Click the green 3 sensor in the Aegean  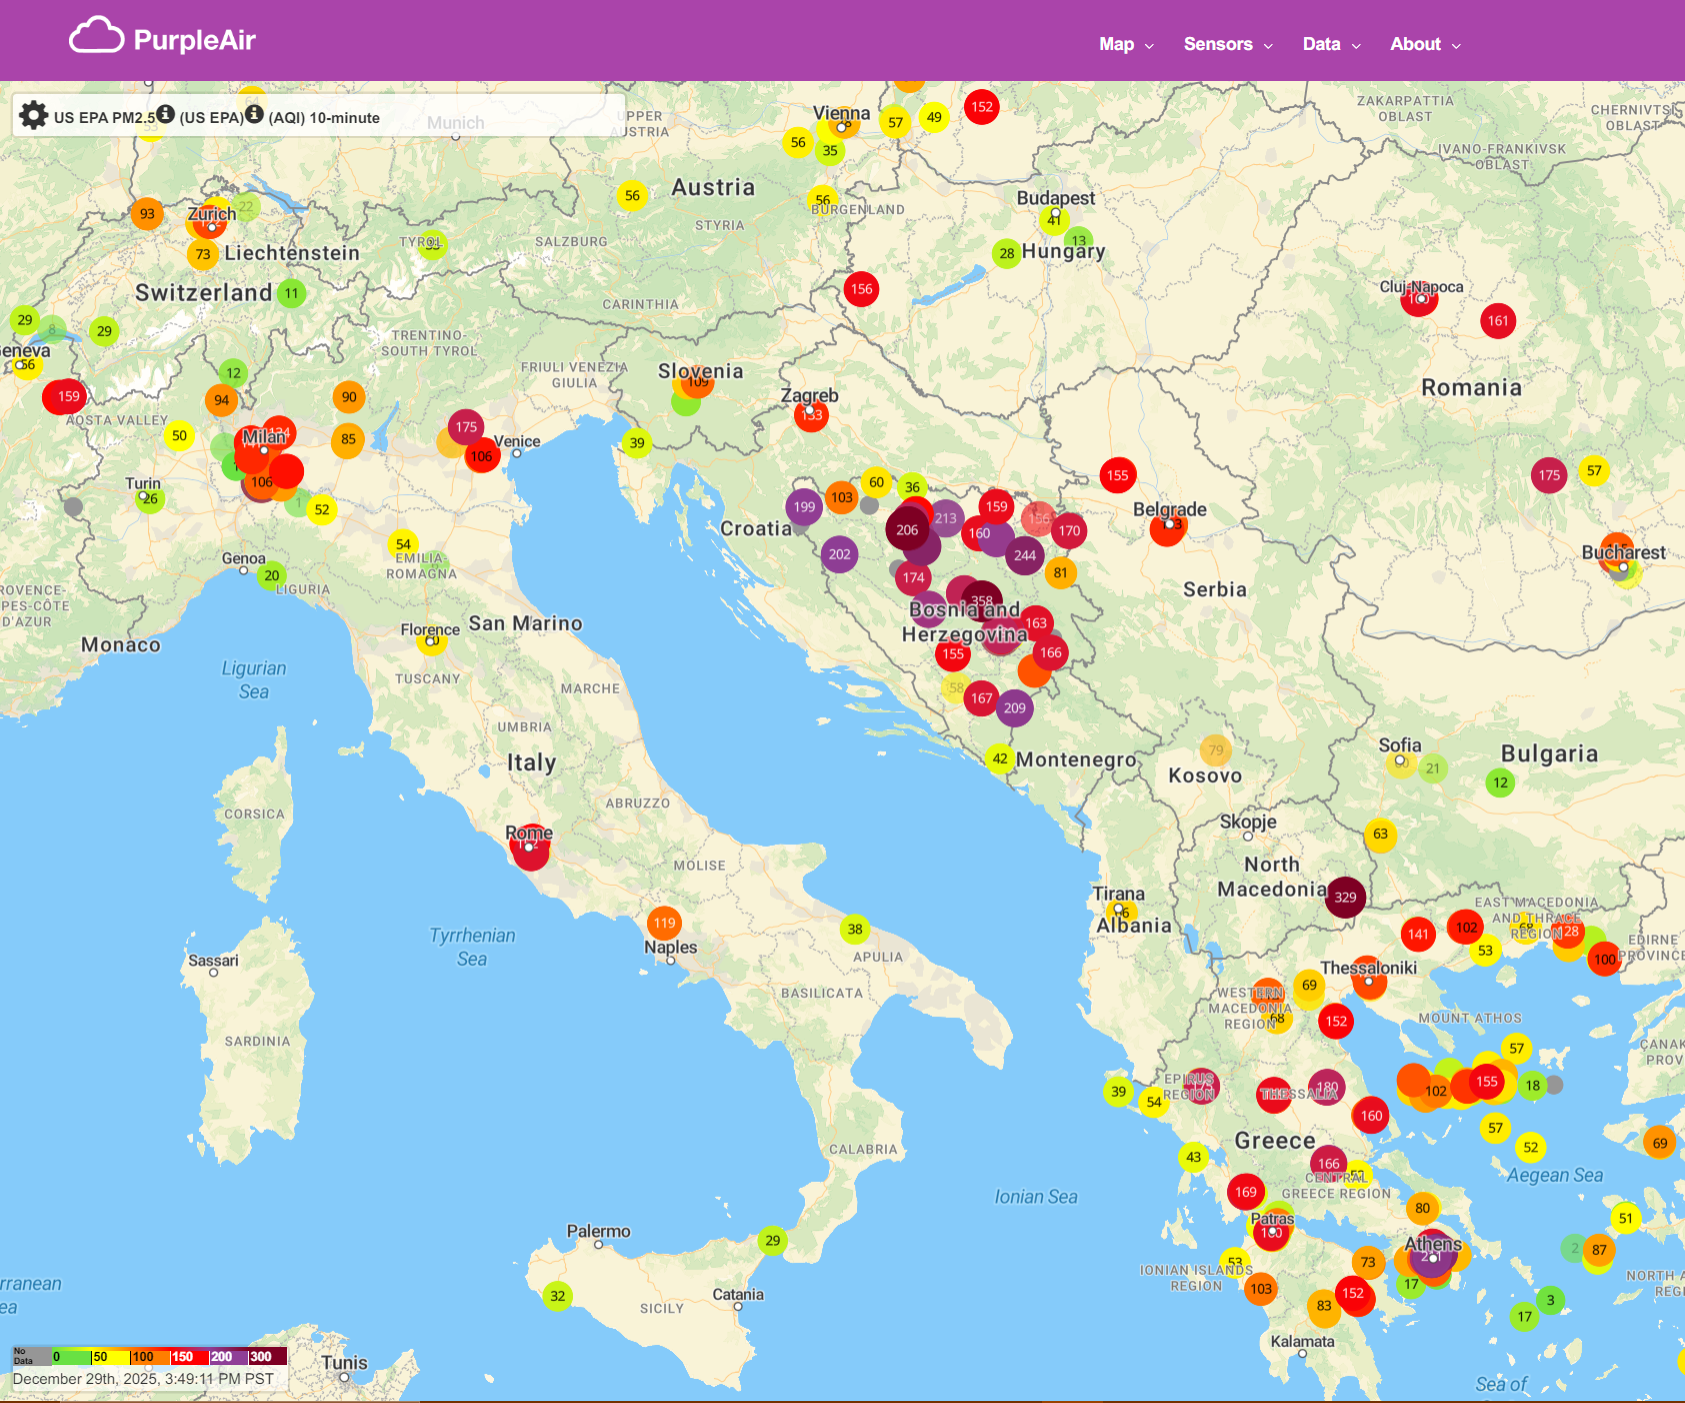pyautogui.click(x=1550, y=1300)
